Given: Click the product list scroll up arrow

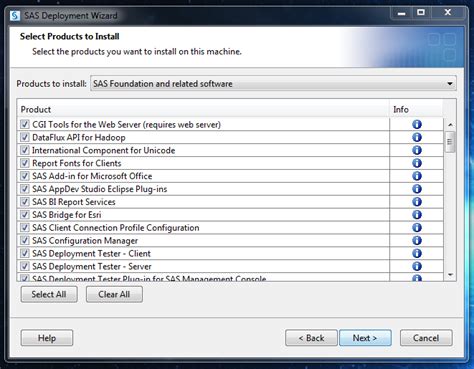Looking at the screenshot, I should pos(450,125).
